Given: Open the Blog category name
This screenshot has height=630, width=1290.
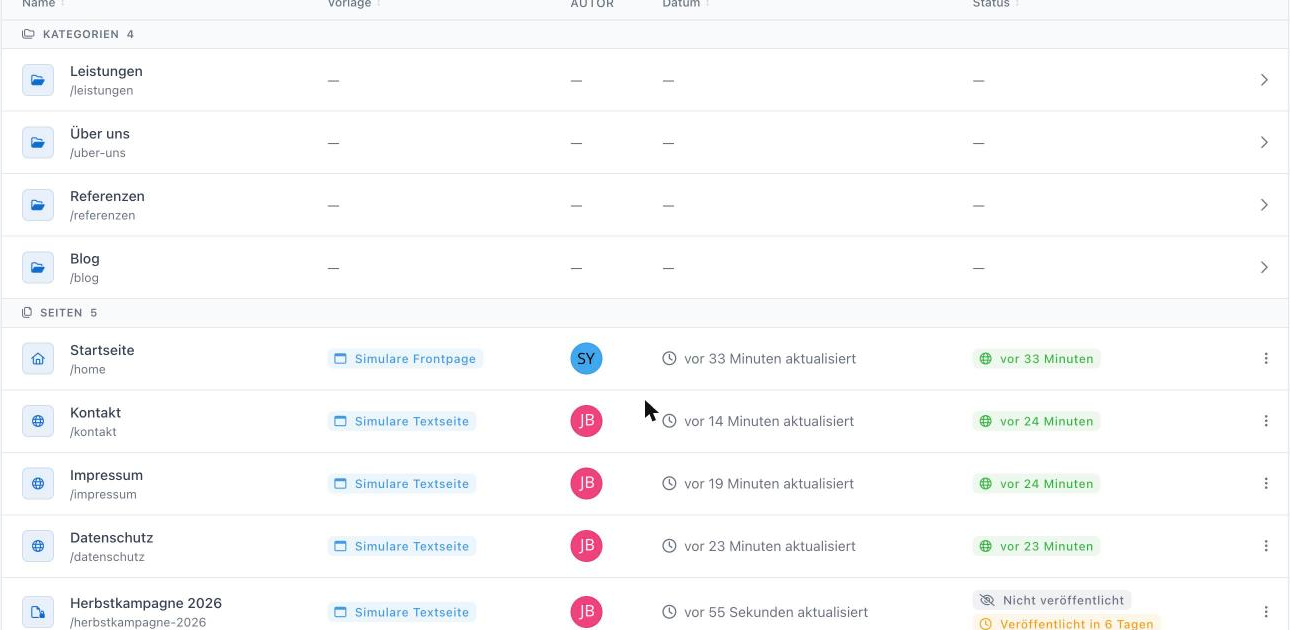Looking at the screenshot, I should (x=85, y=258).
